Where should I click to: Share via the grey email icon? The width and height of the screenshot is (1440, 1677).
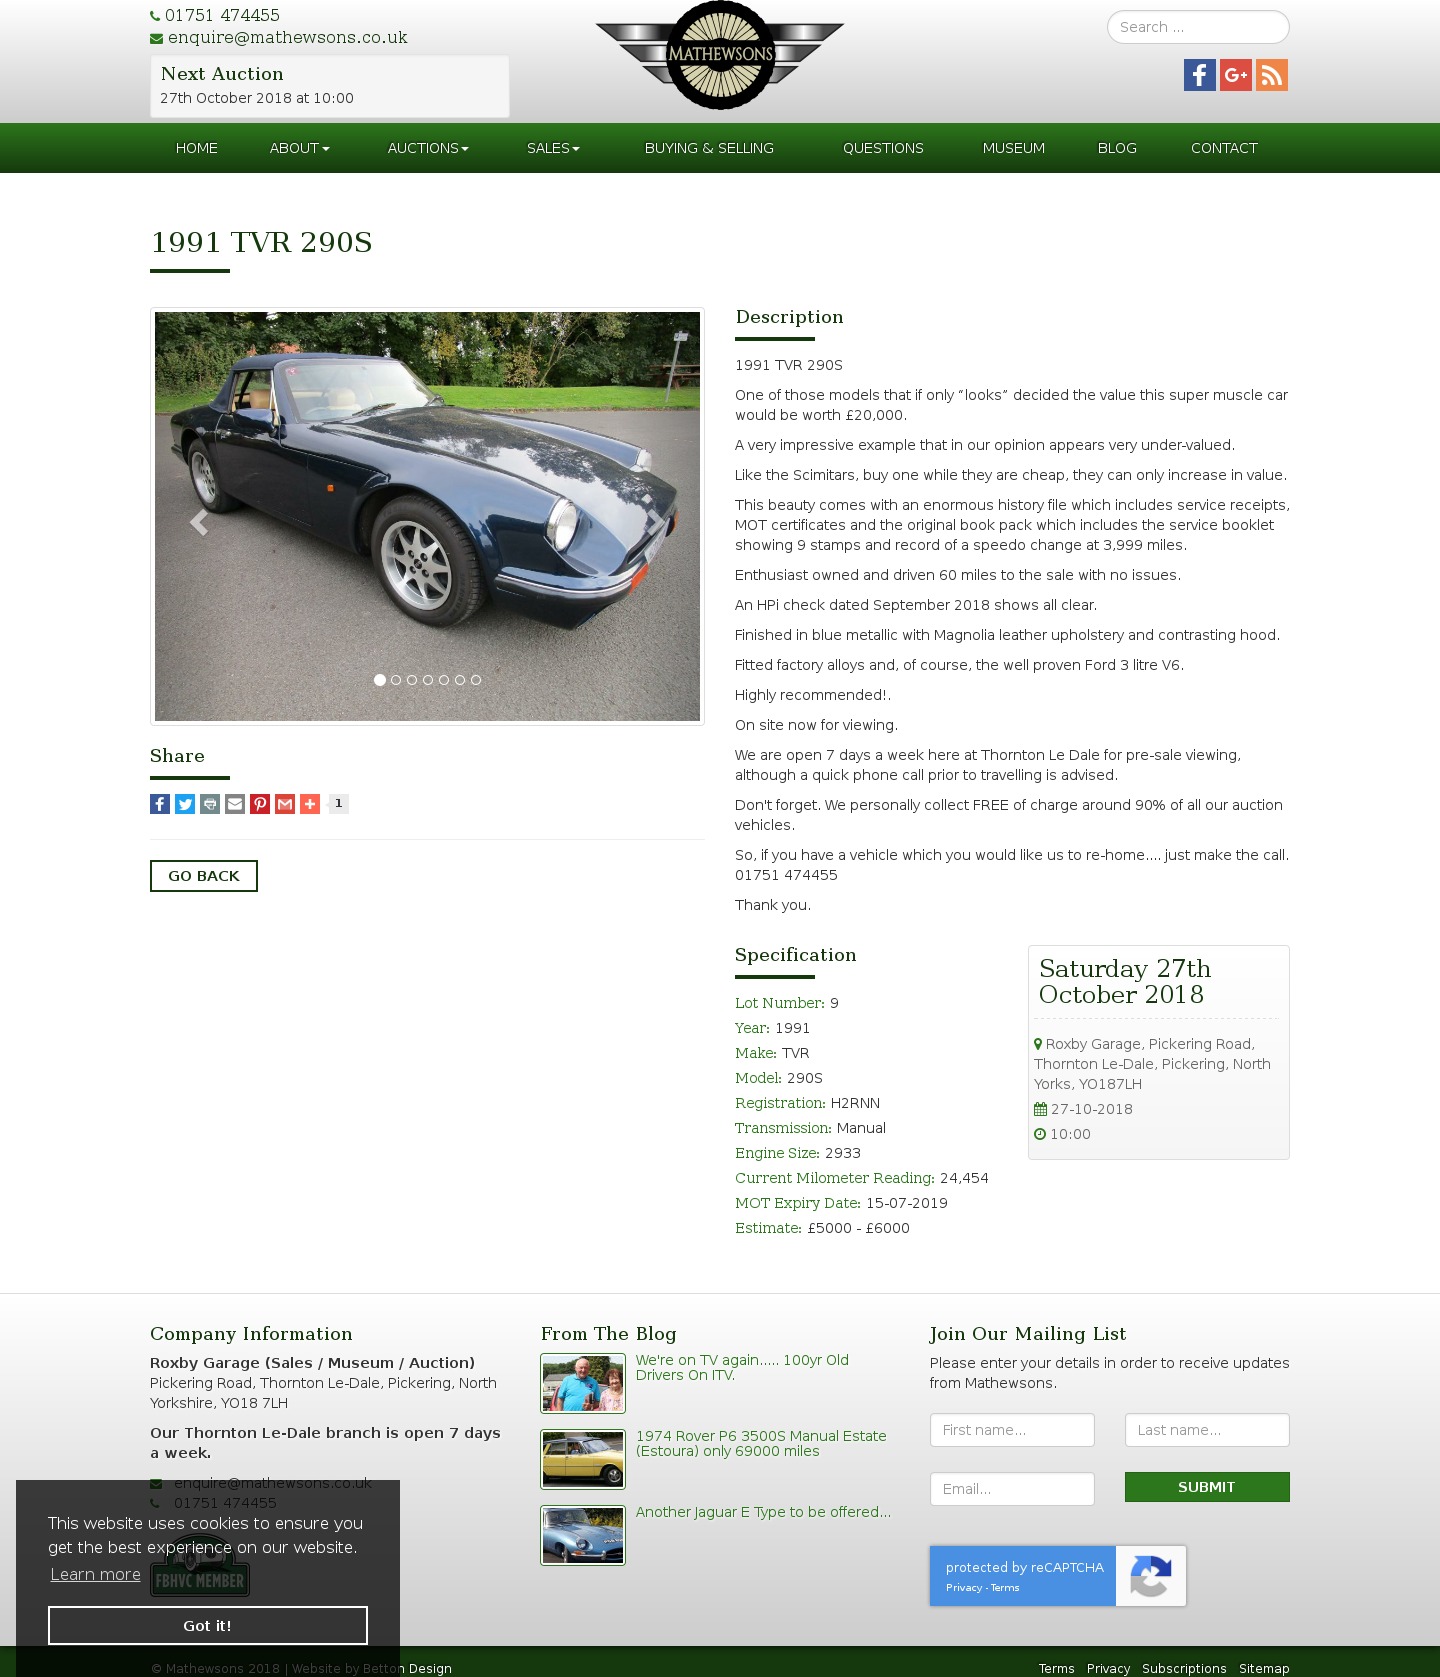(x=235, y=804)
